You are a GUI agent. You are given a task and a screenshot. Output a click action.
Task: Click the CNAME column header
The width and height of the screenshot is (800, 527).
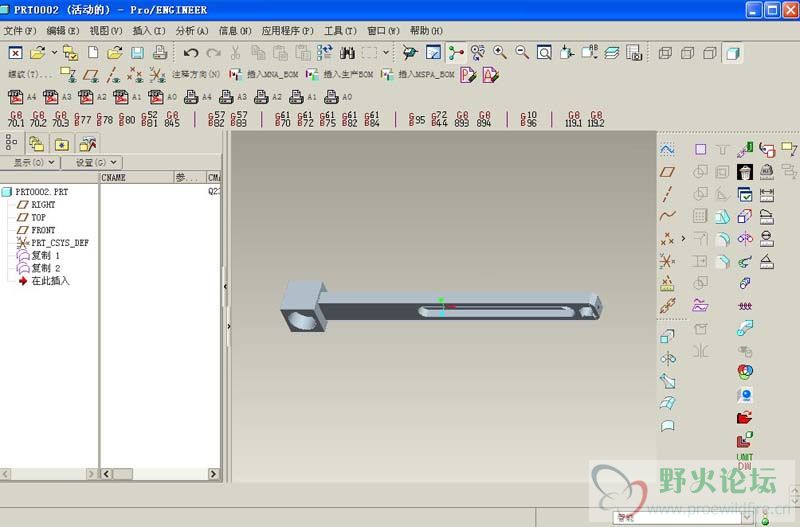point(137,177)
